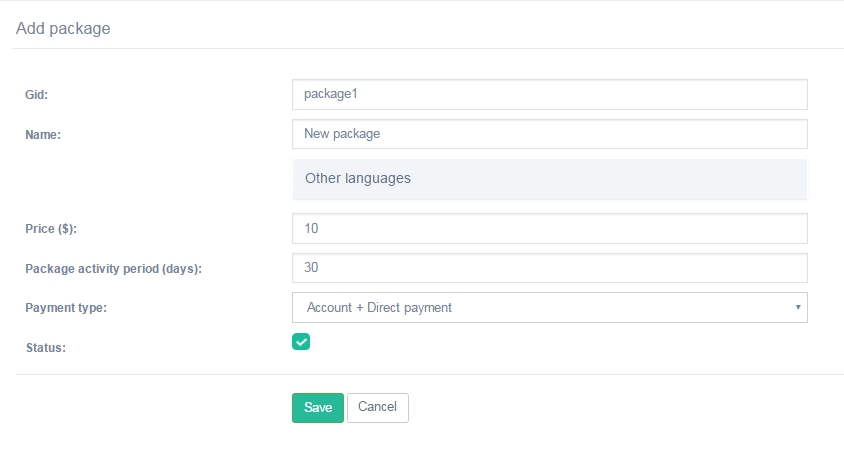Click the 'Payment type:' label
The image size is (844, 451).
click(66, 308)
